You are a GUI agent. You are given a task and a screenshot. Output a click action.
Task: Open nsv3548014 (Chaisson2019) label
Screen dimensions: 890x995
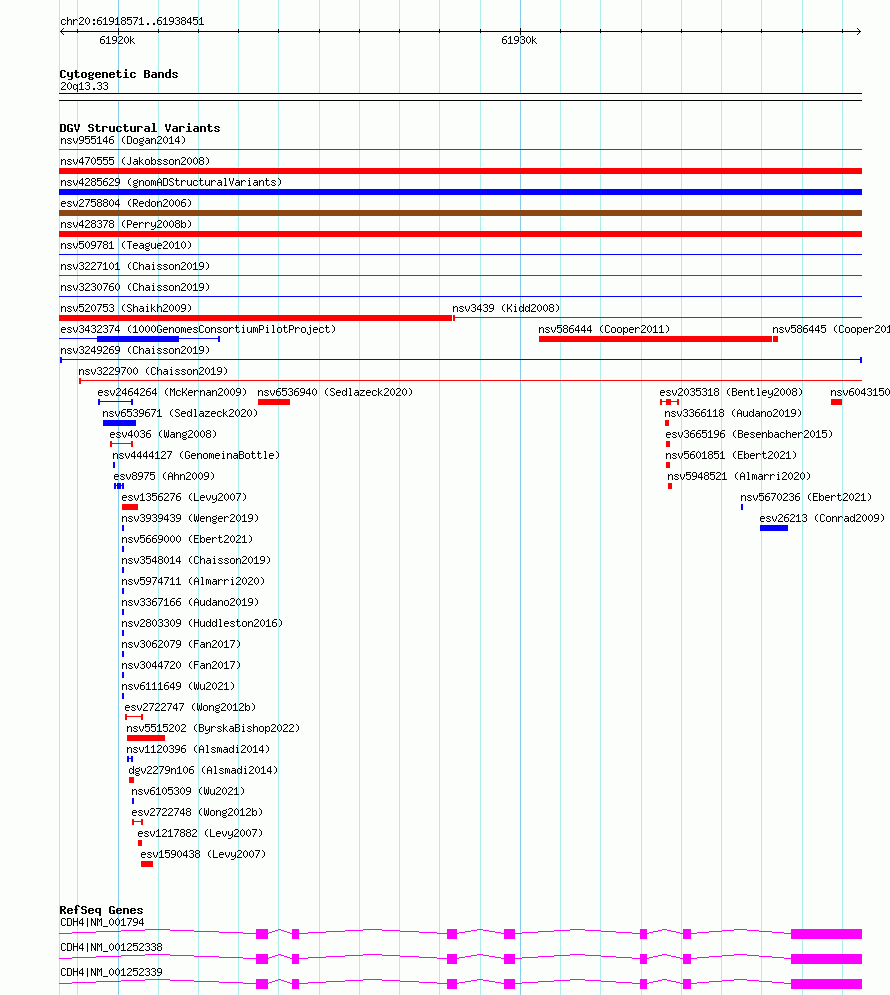click(195, 559)
